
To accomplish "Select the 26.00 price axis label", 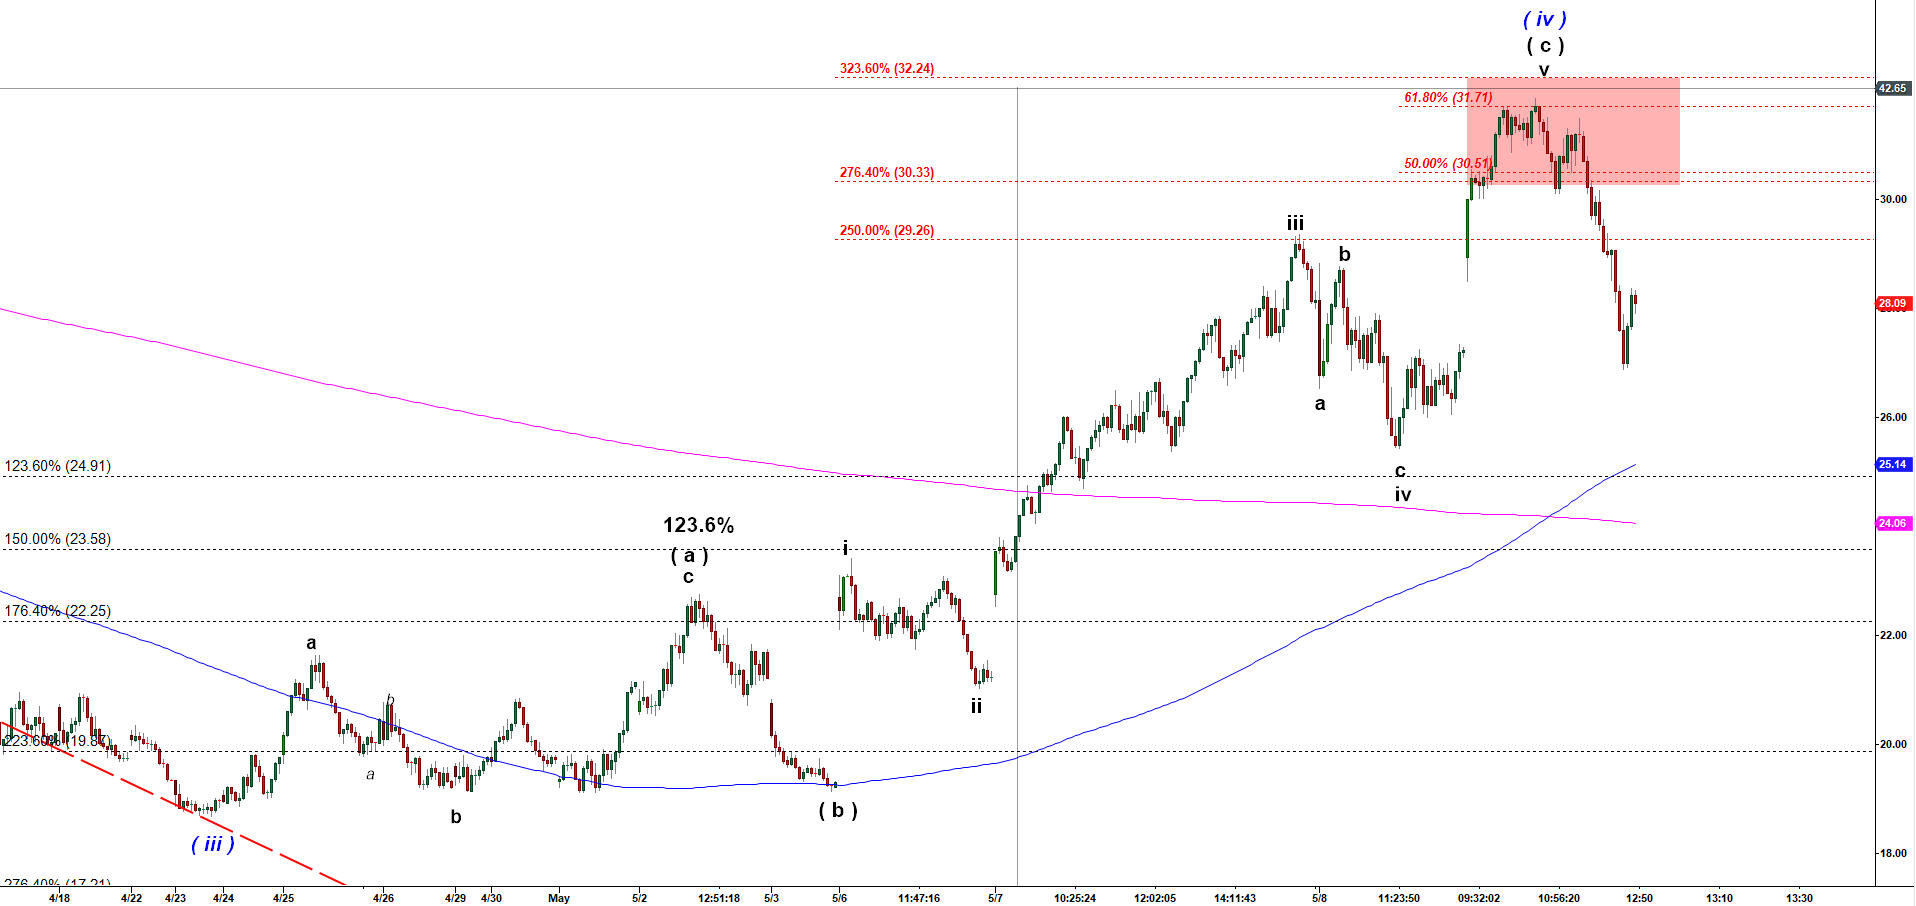I will tap(1893, 417).
